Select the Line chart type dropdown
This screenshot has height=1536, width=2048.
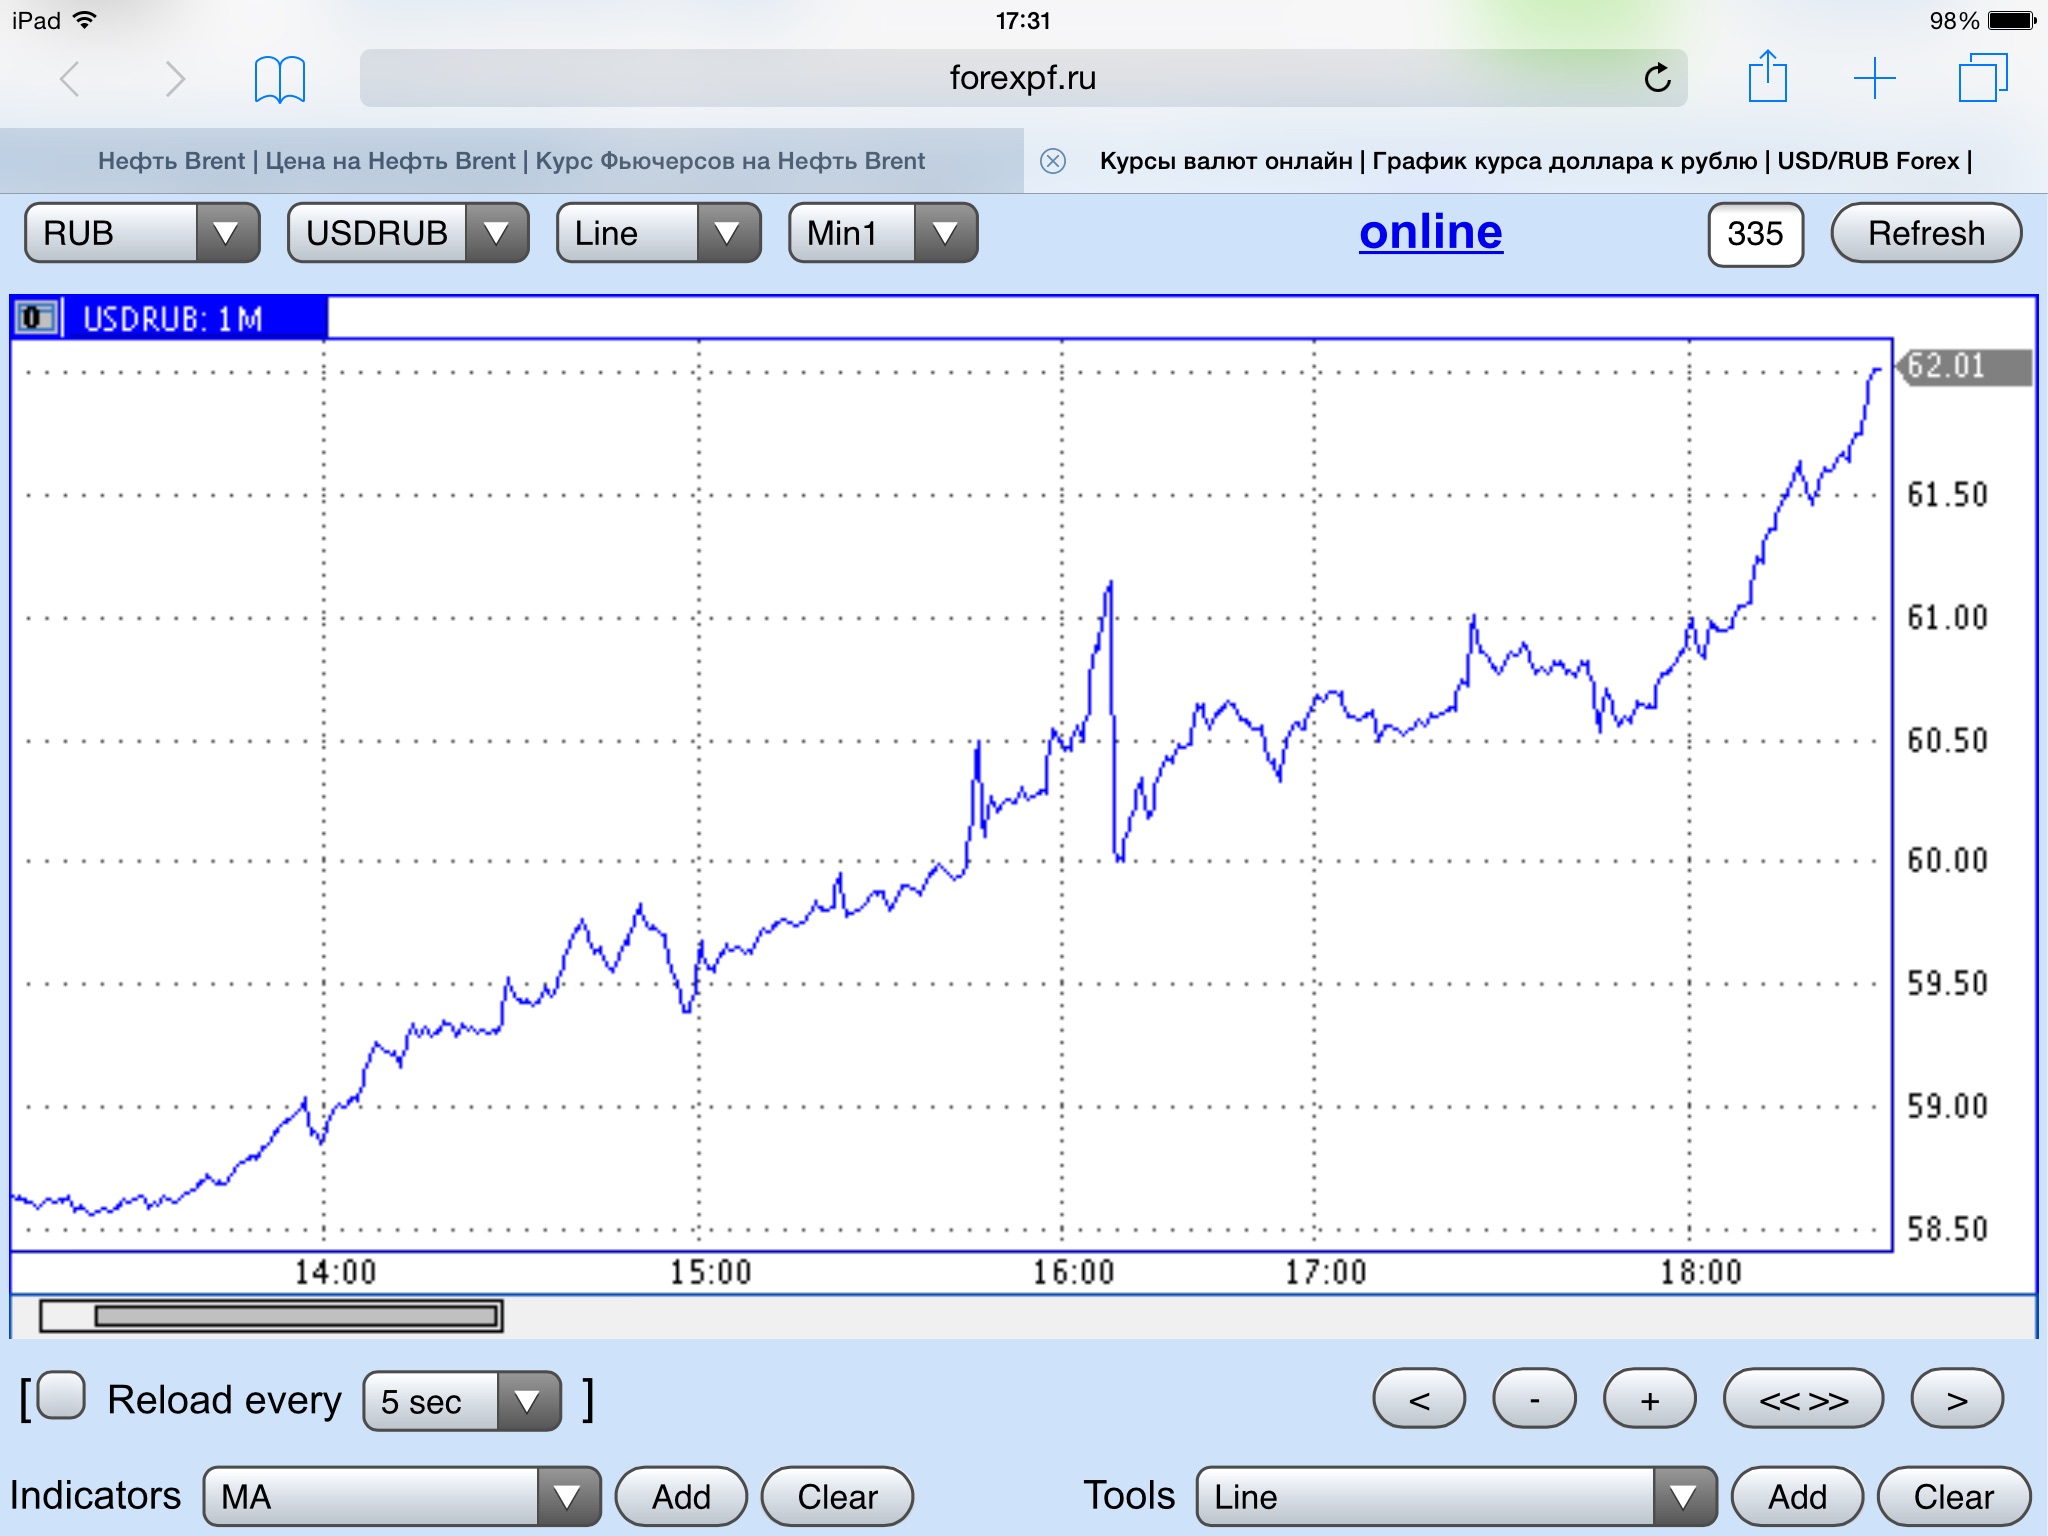pyautogui.click(x=658, y=233)
